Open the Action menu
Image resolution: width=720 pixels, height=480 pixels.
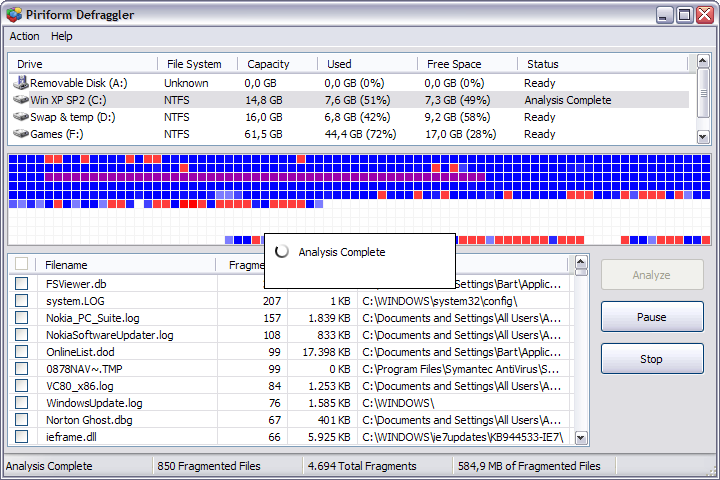(x=24, y=36)
